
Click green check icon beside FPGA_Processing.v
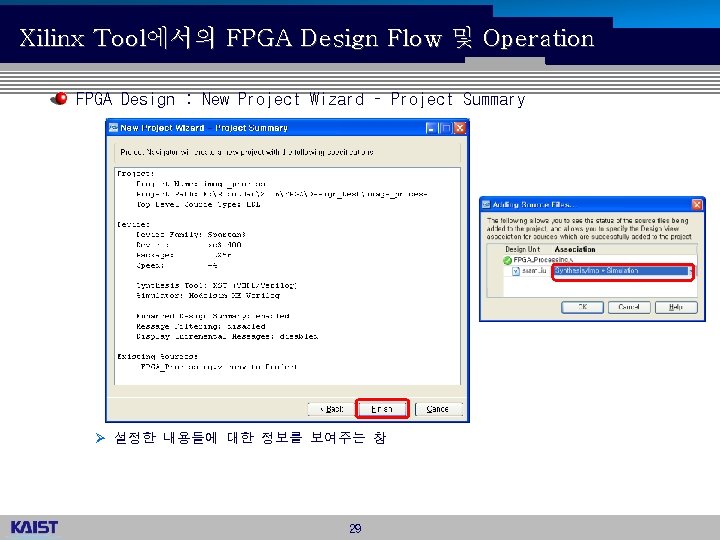pos(507,260)
